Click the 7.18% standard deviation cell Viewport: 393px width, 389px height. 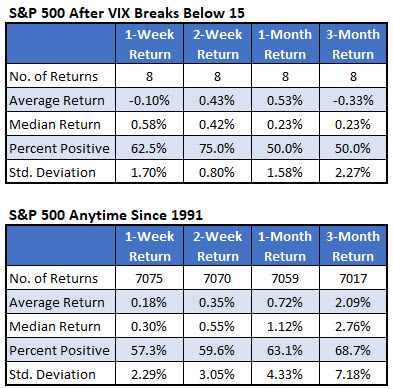tap(353, 374)
